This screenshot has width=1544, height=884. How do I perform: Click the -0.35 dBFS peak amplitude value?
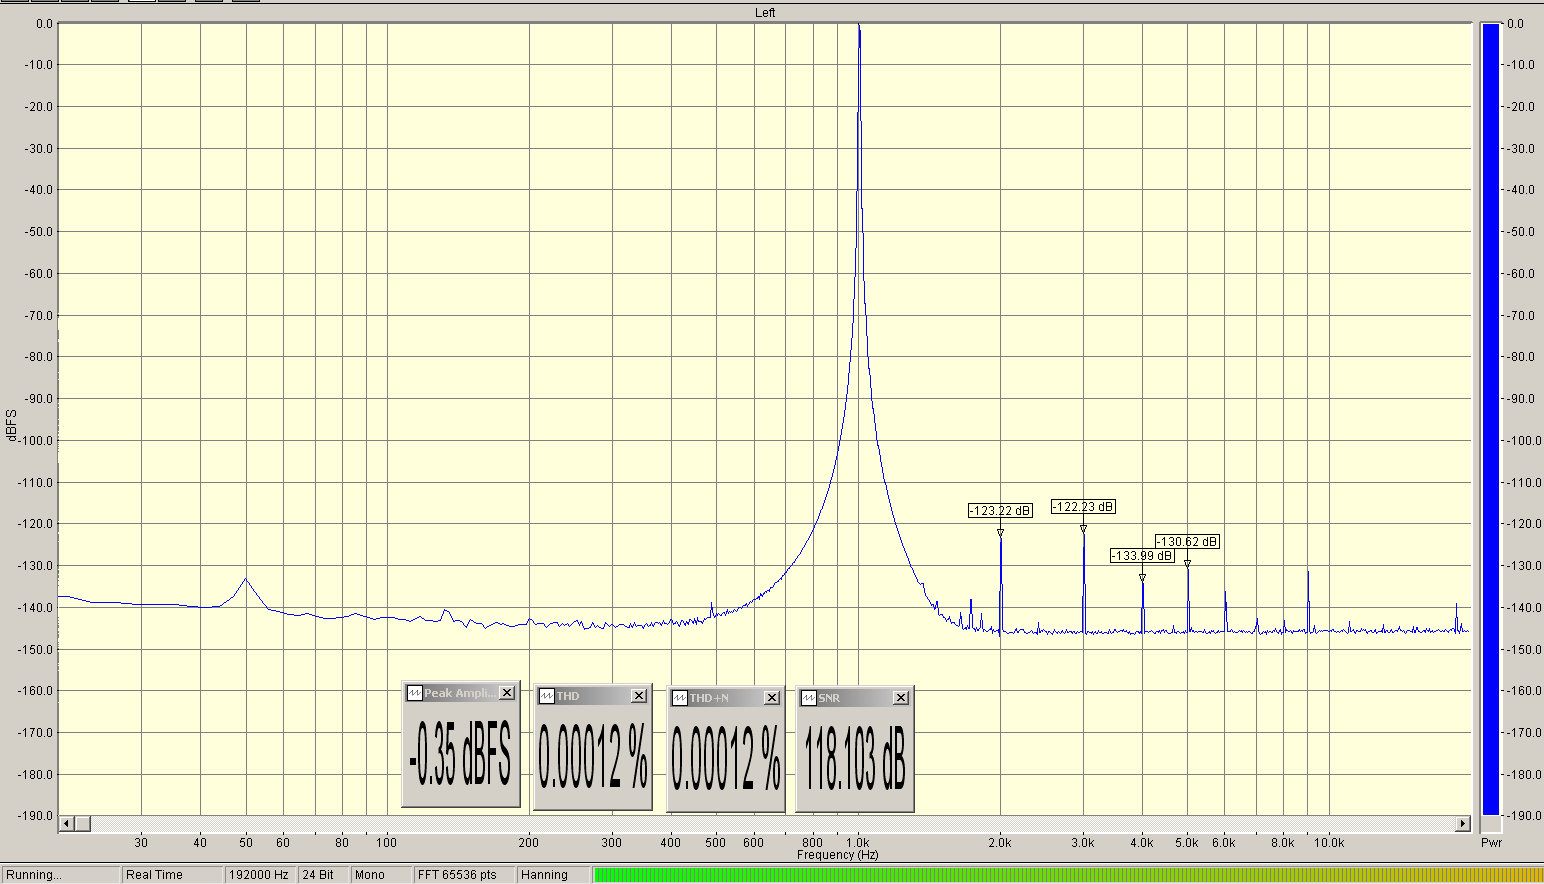(461, 754)
